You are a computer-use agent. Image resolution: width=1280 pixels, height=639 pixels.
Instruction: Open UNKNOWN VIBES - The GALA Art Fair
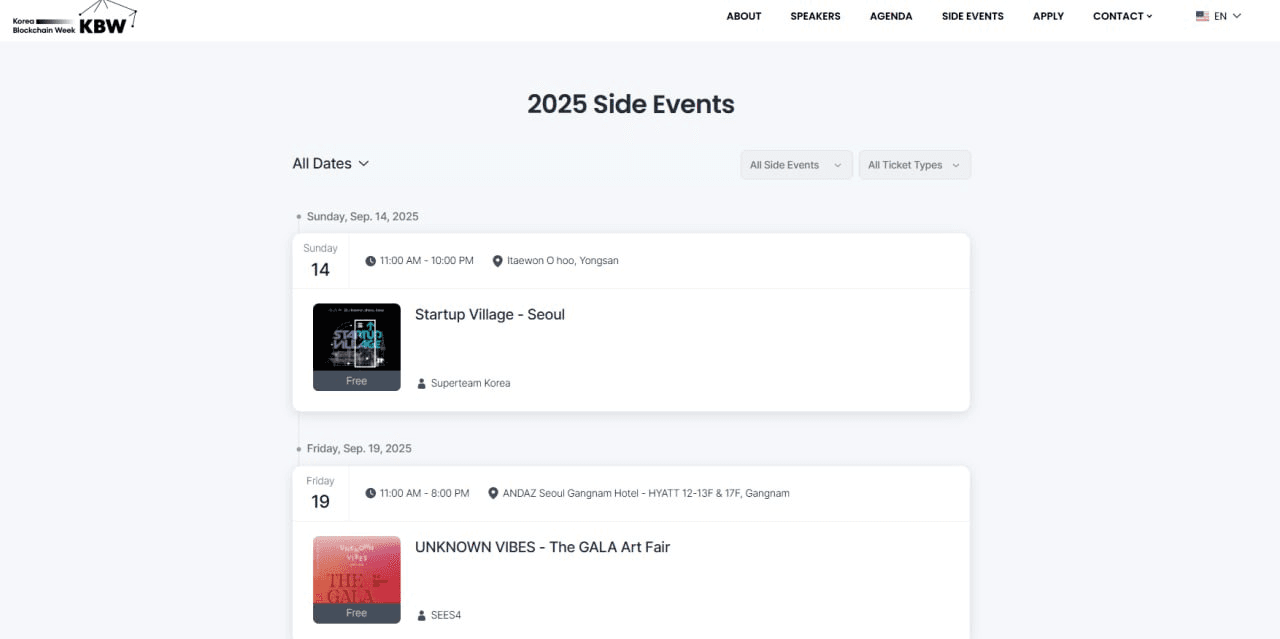[x=542, y=547]
